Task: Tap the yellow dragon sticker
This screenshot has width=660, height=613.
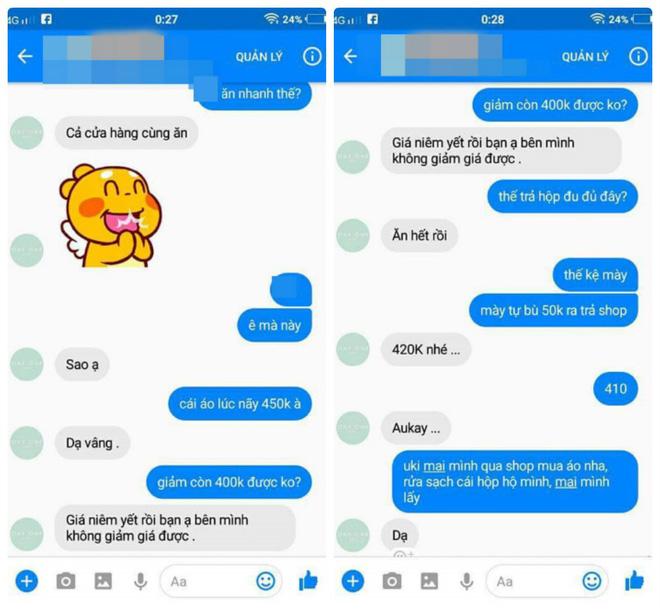Action: coord(109,216)
